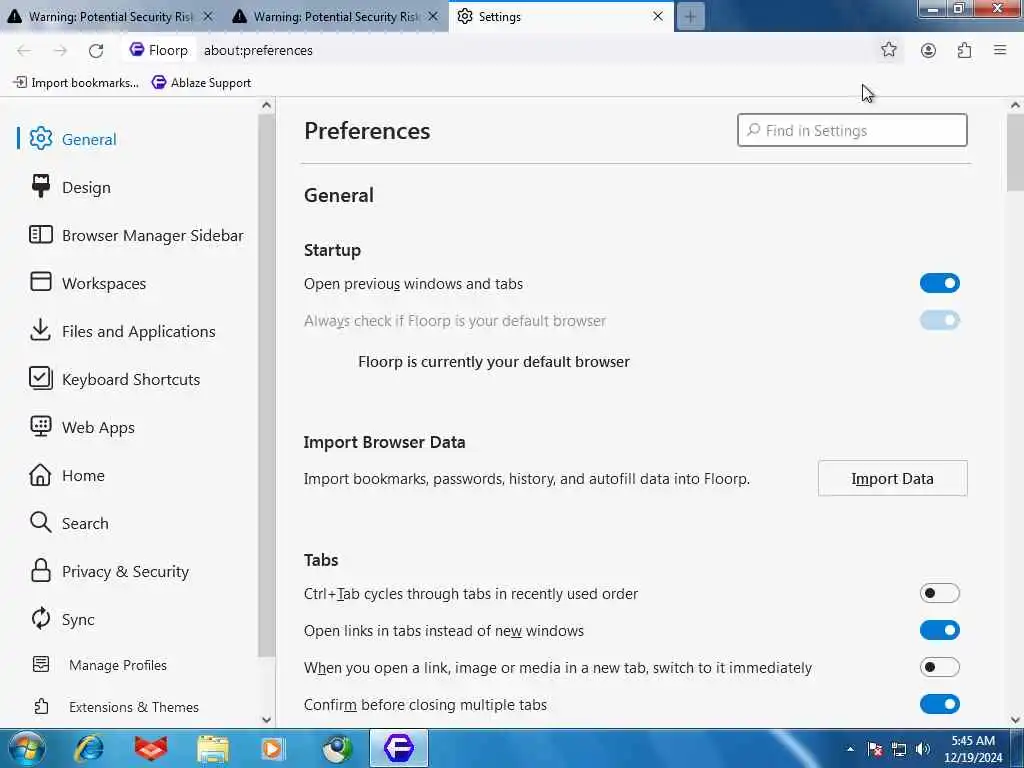The width and height of the screenshot is (1024, 768).
Task: Open Workspaces window icon in sidebar
Action: point(40,281)
